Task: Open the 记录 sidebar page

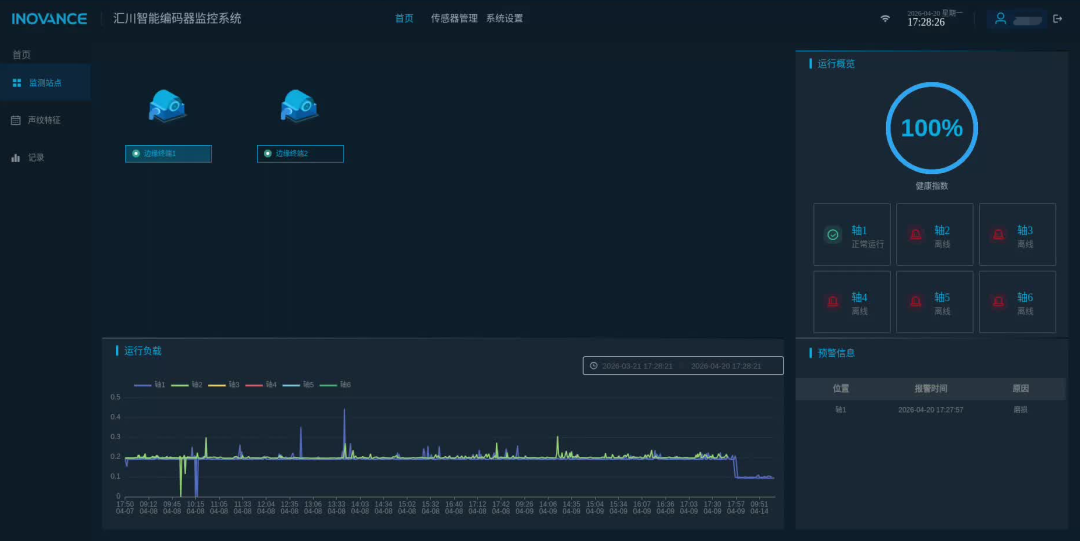Action: point(36,158)
